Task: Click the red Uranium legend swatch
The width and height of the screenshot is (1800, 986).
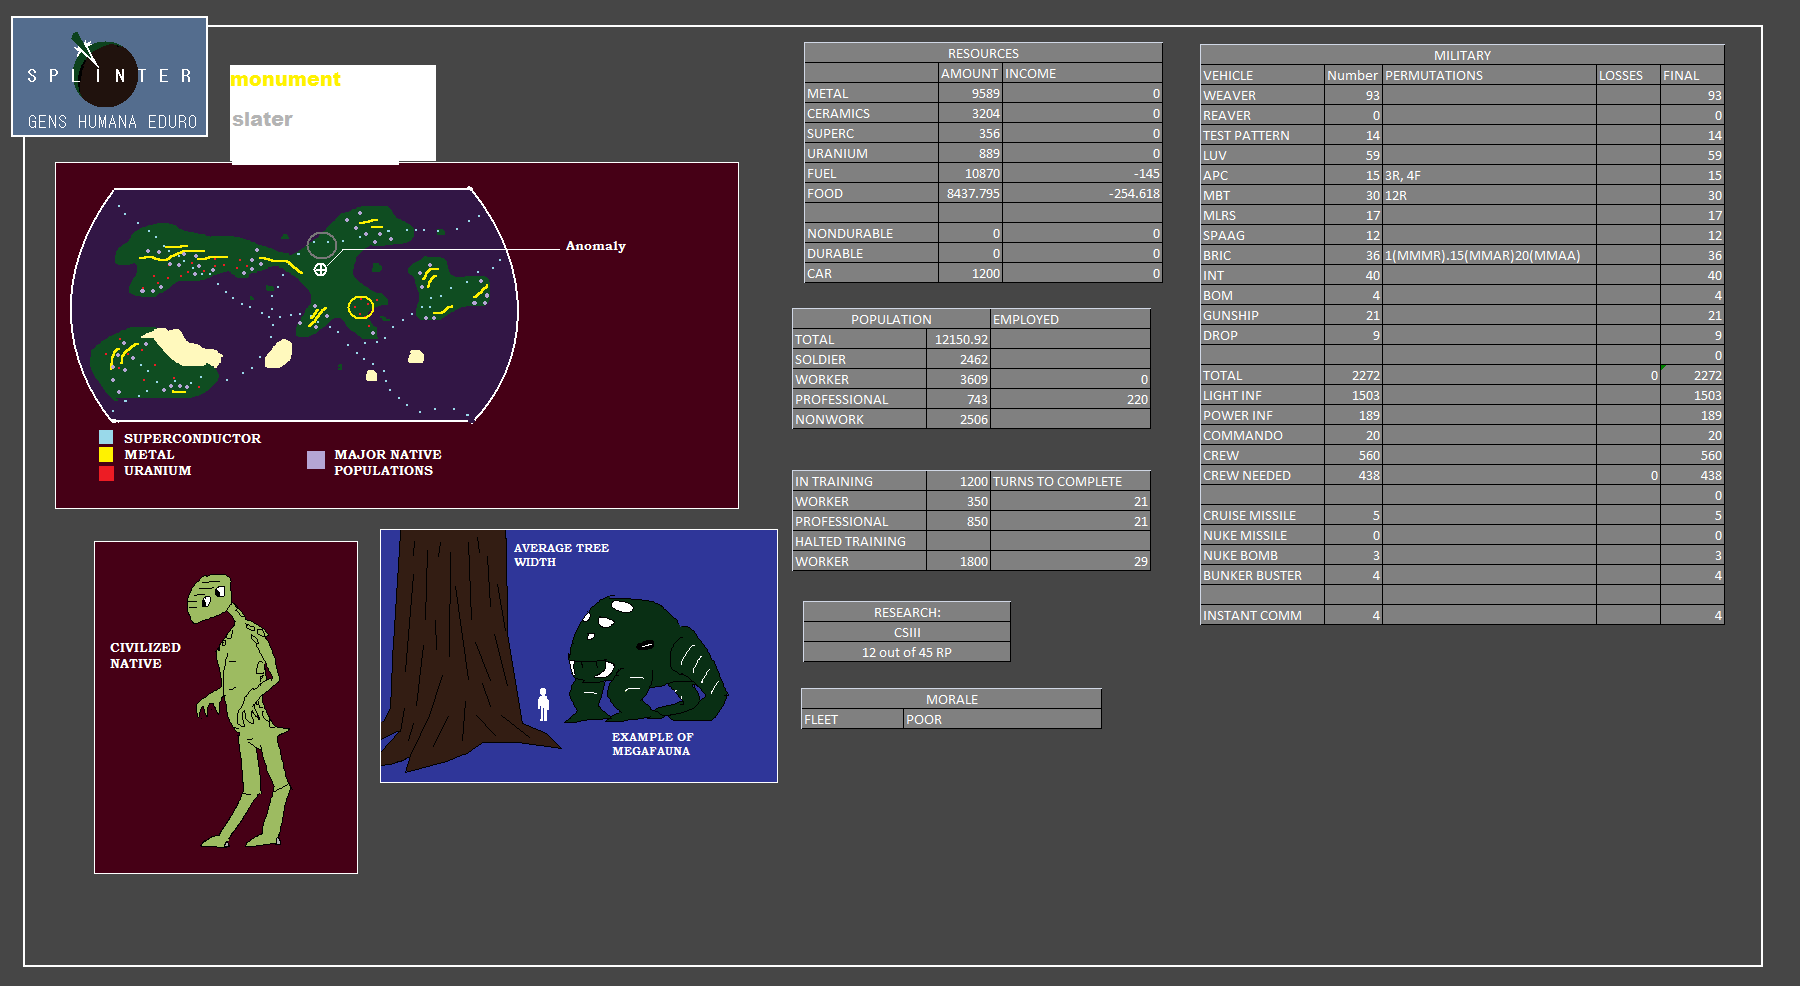Action: pos(106,472)
